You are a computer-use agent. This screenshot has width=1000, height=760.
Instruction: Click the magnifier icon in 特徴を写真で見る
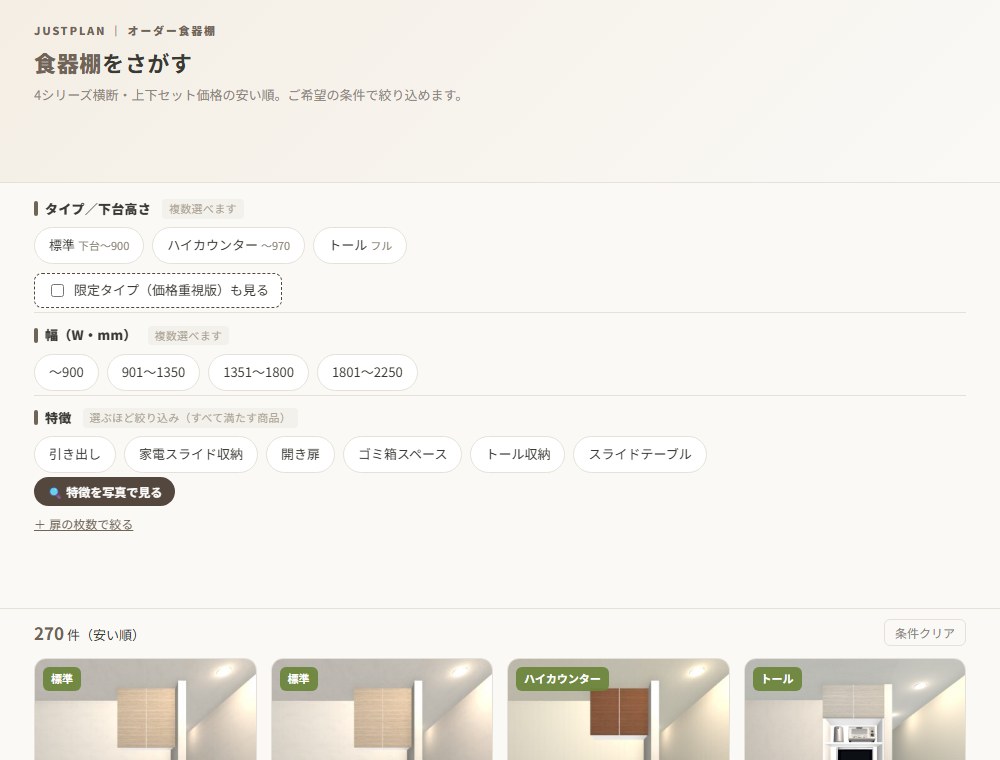pyautogui.click(x=54, y=492)
